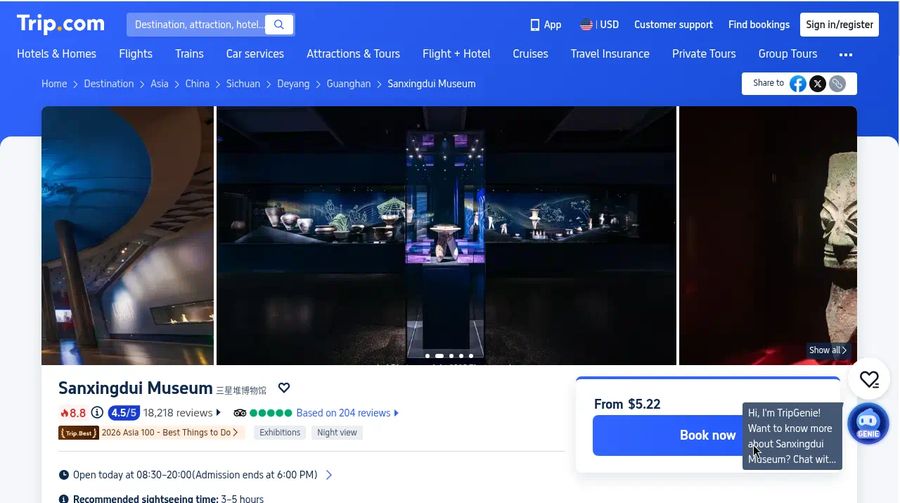Click the TripAdvisor owl icon
Screen dimensions: 900x503
(x=240, y=413)
